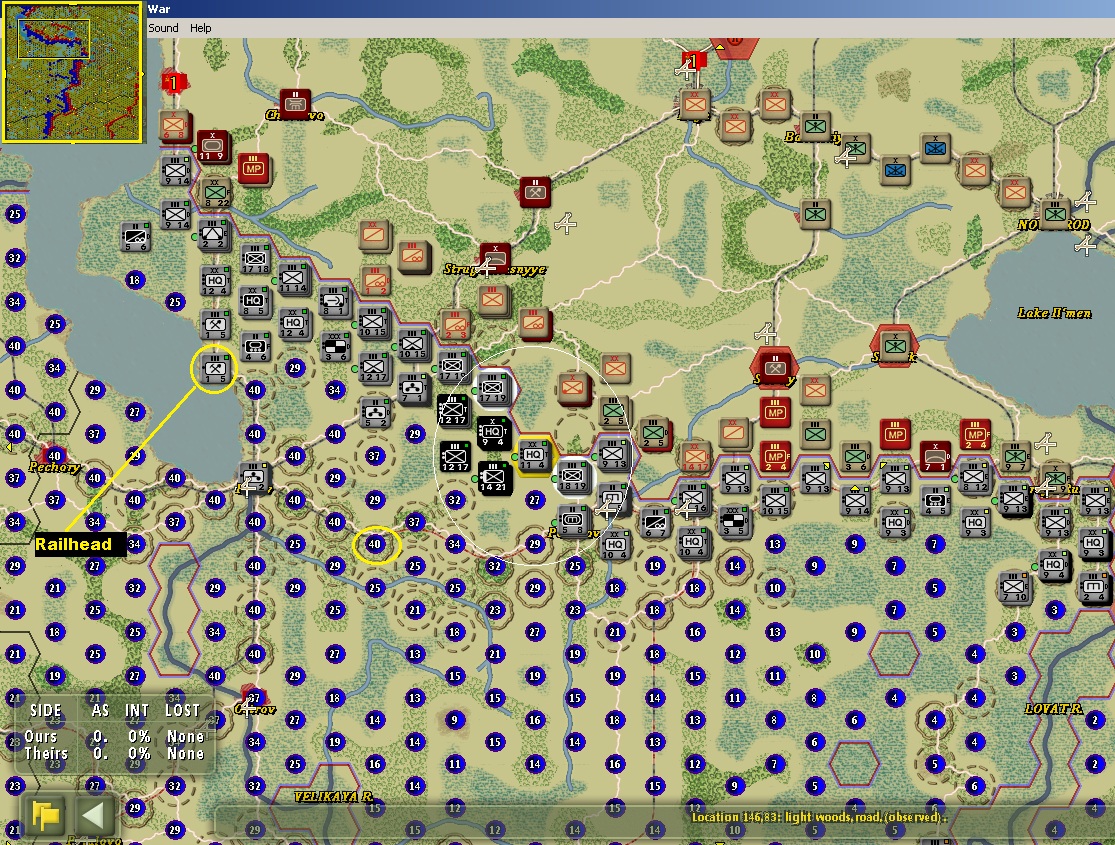Select the green 8-22 division unit
The height and width of the screenshot is (845, 1115).
tap(216, 192)
